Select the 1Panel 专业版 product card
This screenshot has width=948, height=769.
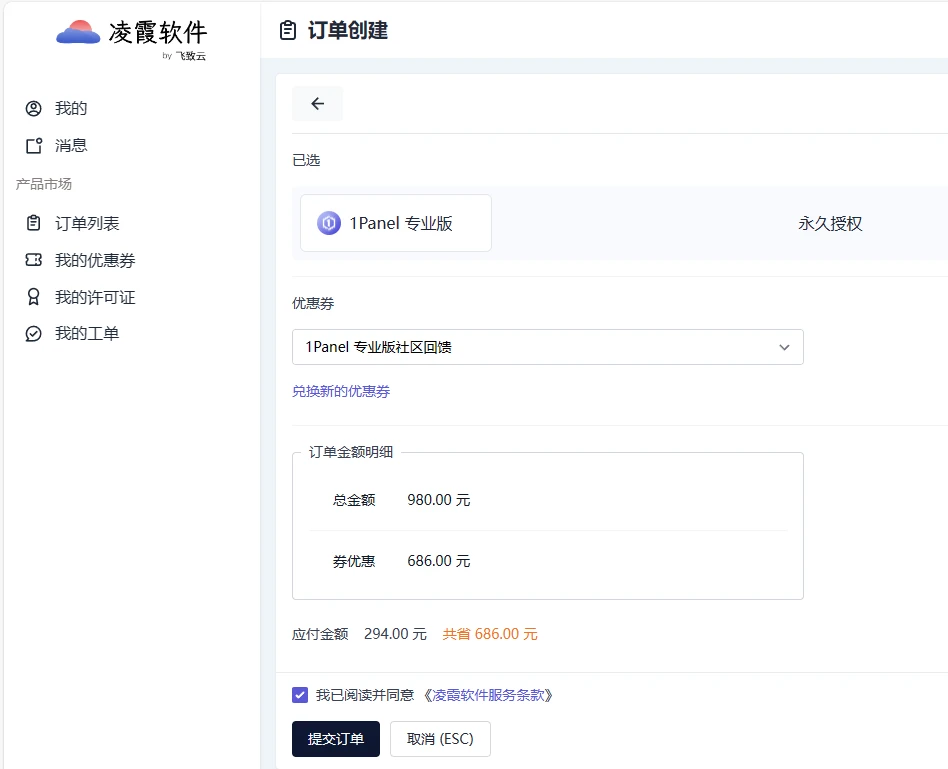(396, 223)
